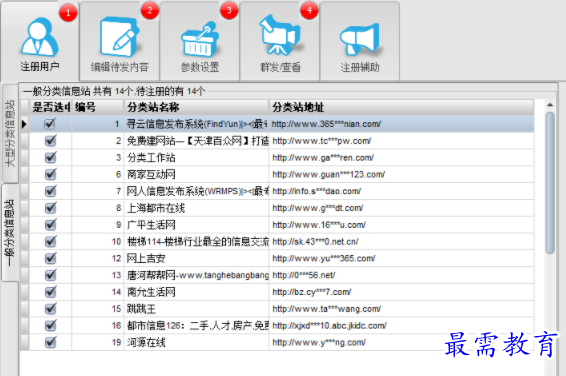The width and height of the screenshot is (566, 376).
Task: Sort by the 是否选中 column header
Action: click(x=51, y=107)
